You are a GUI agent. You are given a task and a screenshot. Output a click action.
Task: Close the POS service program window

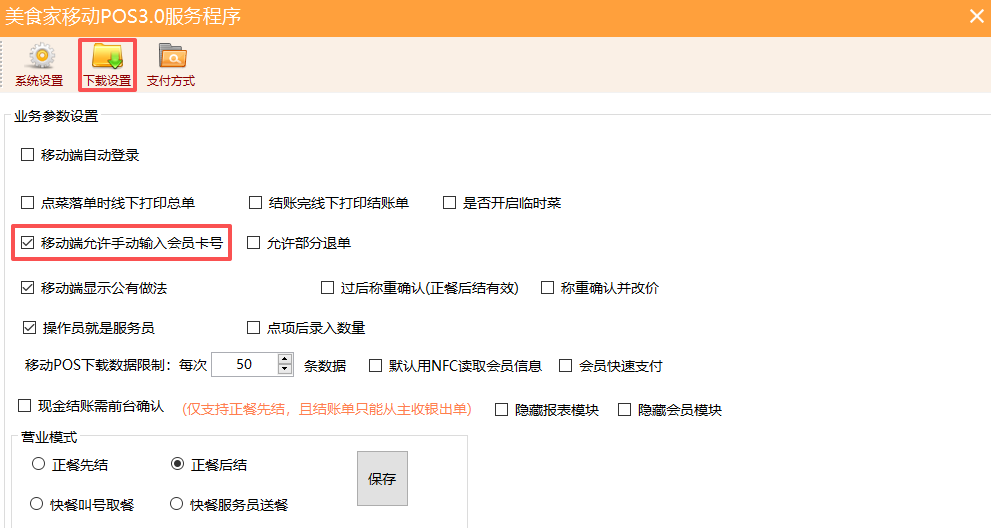point(976,16)
